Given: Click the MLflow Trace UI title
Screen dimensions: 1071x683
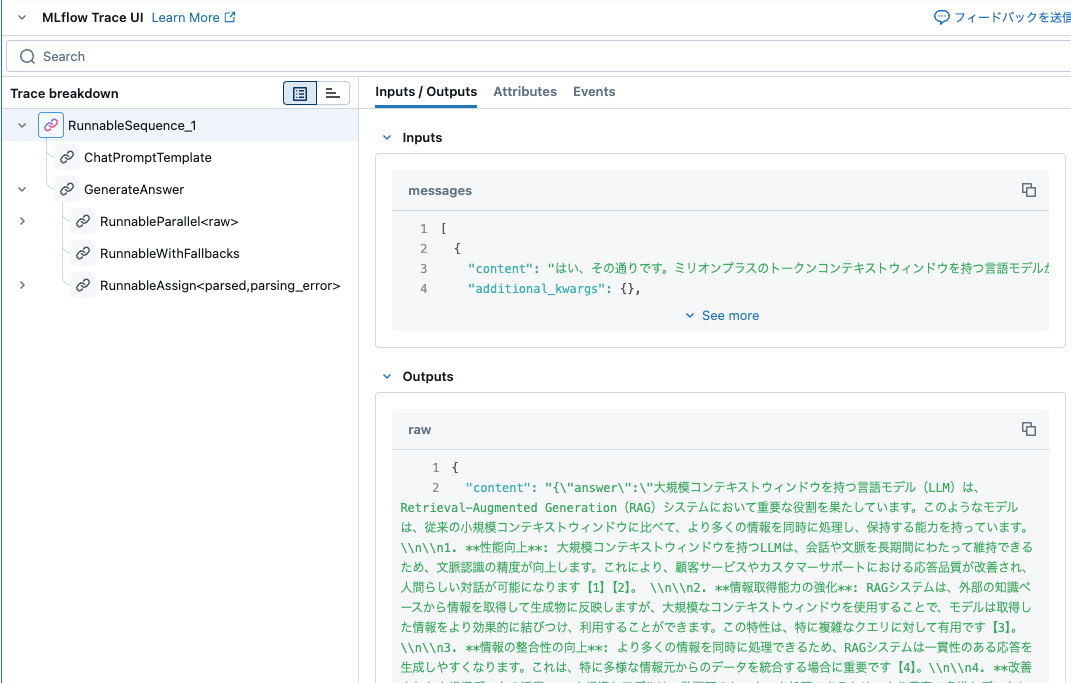Looking at the screenshot, I should tap(92, 18).
